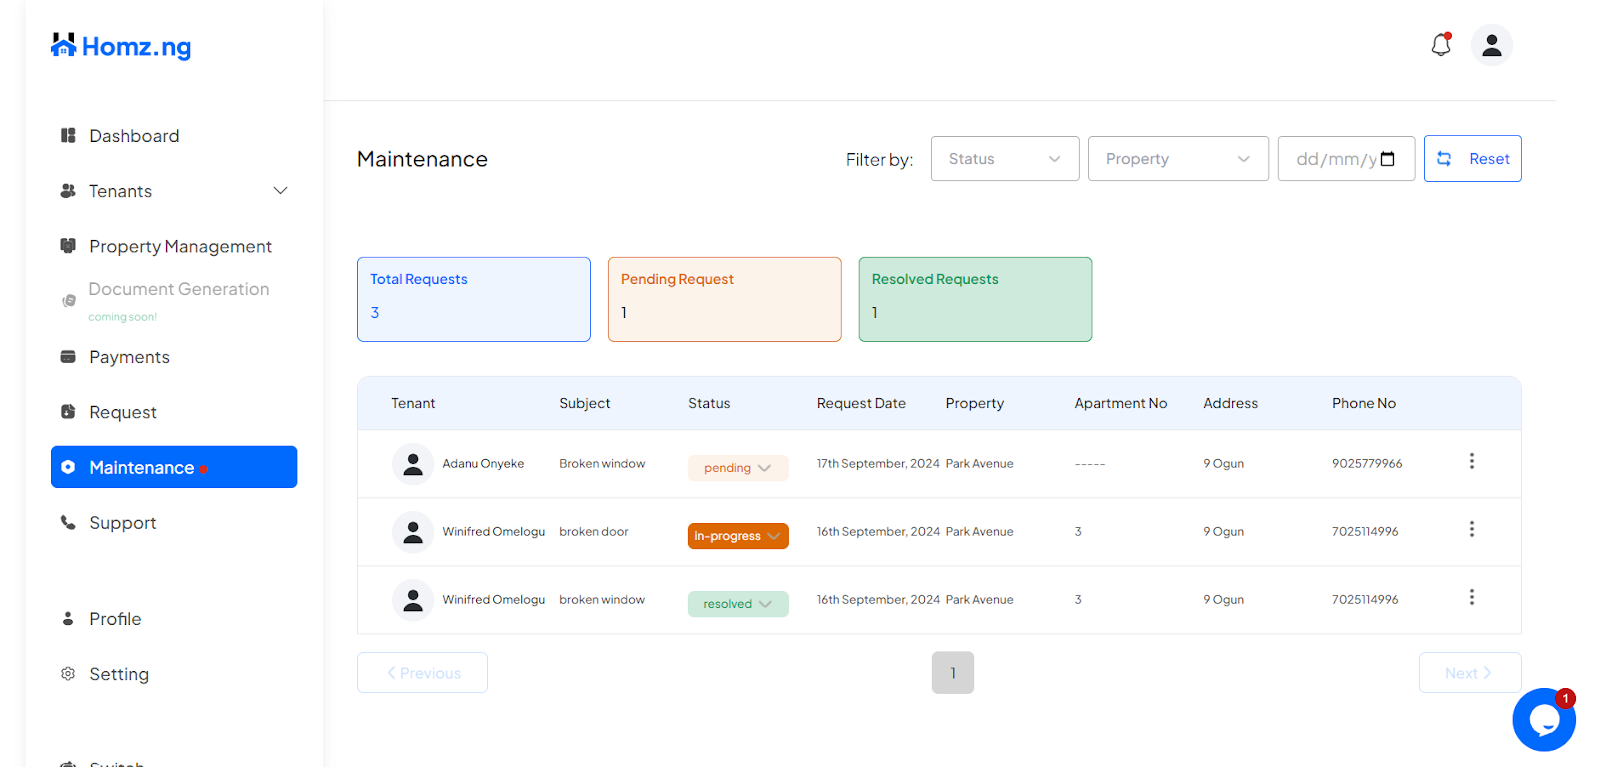Screen dimensions: 1600x767
Task: Click the Reset refresh arrows icon
Action: tap(1444, 159)
